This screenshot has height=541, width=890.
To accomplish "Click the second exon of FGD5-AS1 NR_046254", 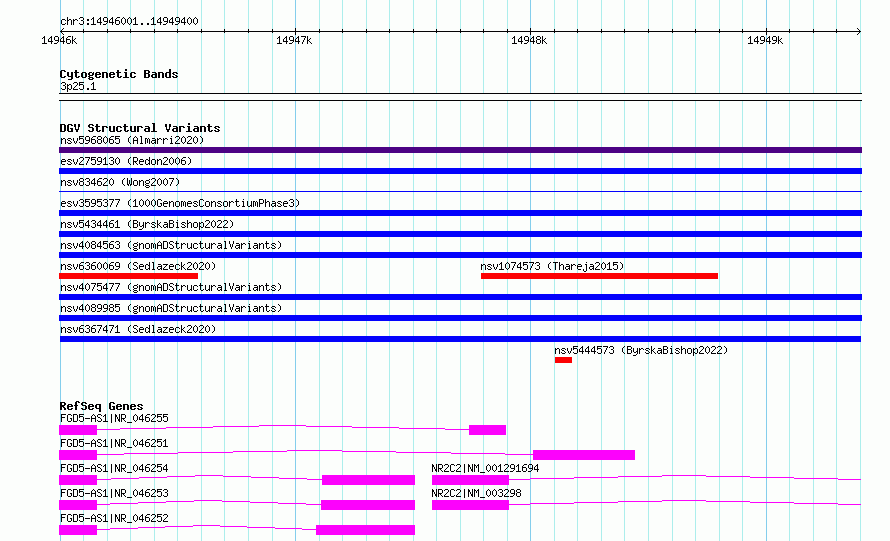I will (368, 480).
